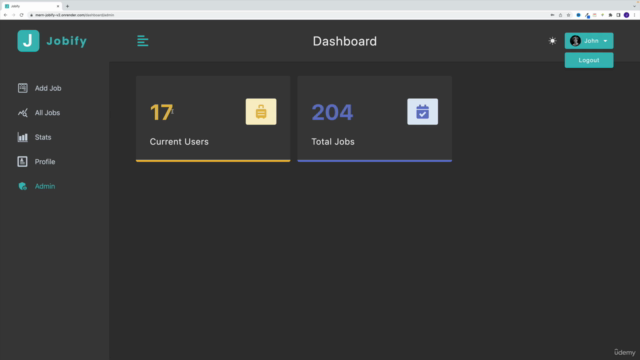Click the browser forward arrow
The height and width of the screenshot is (360, 640).
(x=13, y=15)
